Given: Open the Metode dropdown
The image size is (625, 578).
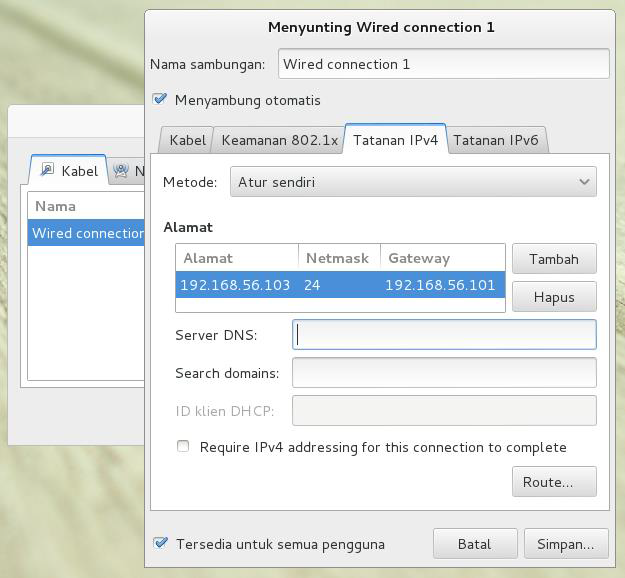Looking at the screenshot, I should [413, 182].
